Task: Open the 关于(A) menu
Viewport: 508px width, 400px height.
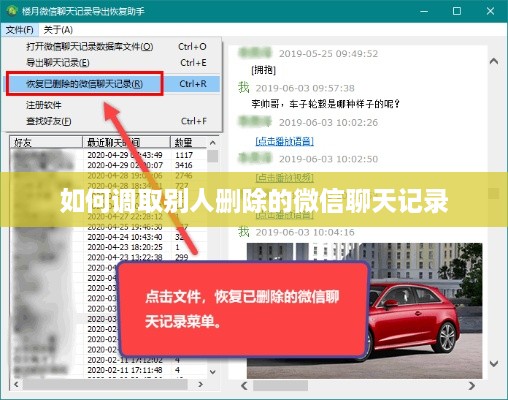Action: coord(58,30)
